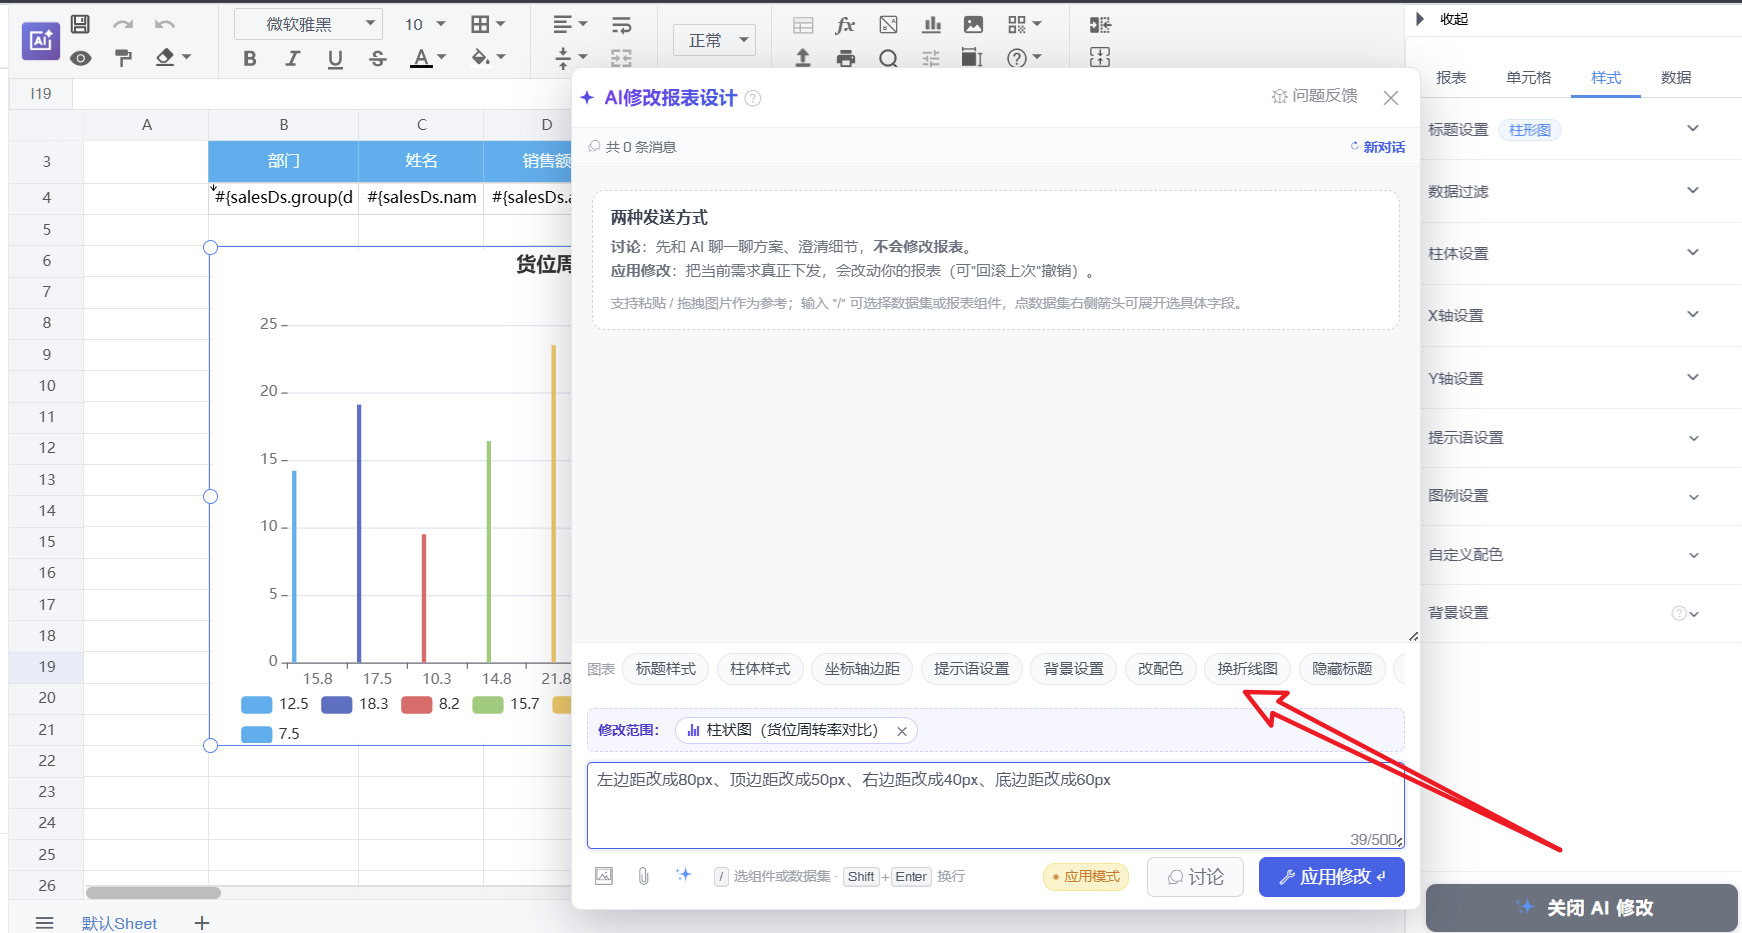
Task: Switch to the 报表 tab
Action: coord(1451,78)
